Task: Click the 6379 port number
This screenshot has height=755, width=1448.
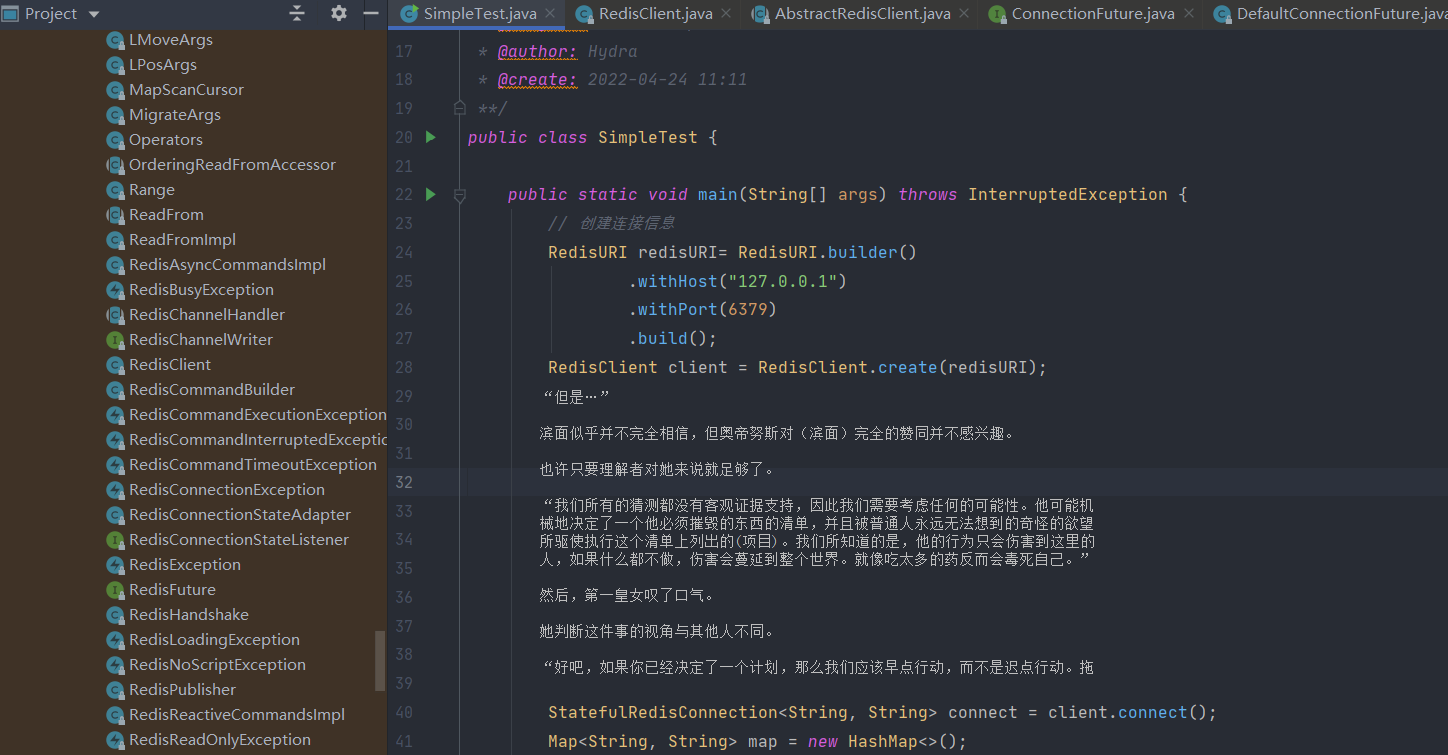Action: tap(747, 310)
